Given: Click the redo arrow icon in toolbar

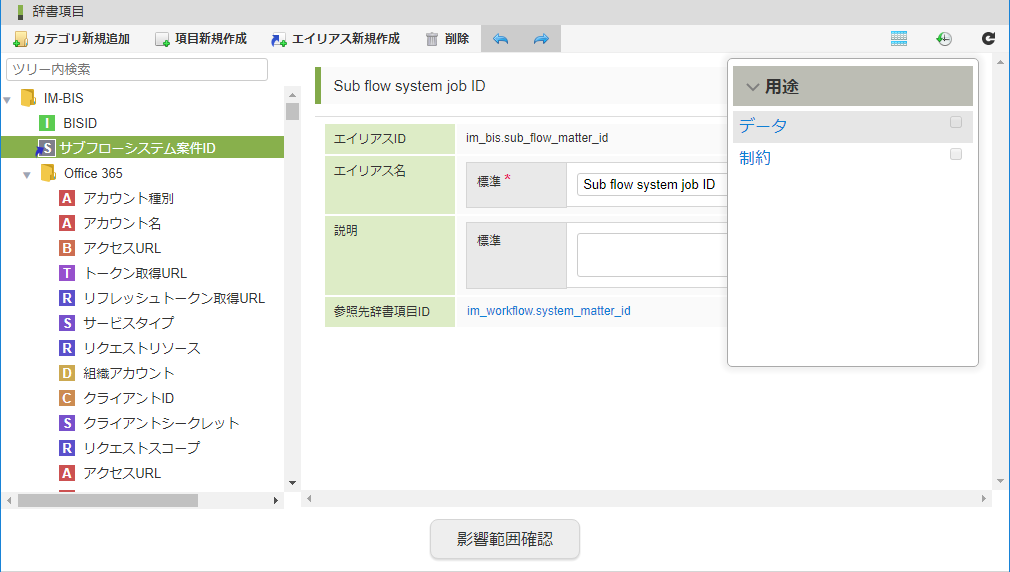Looking at the screenshot, I should click(541, 39).
